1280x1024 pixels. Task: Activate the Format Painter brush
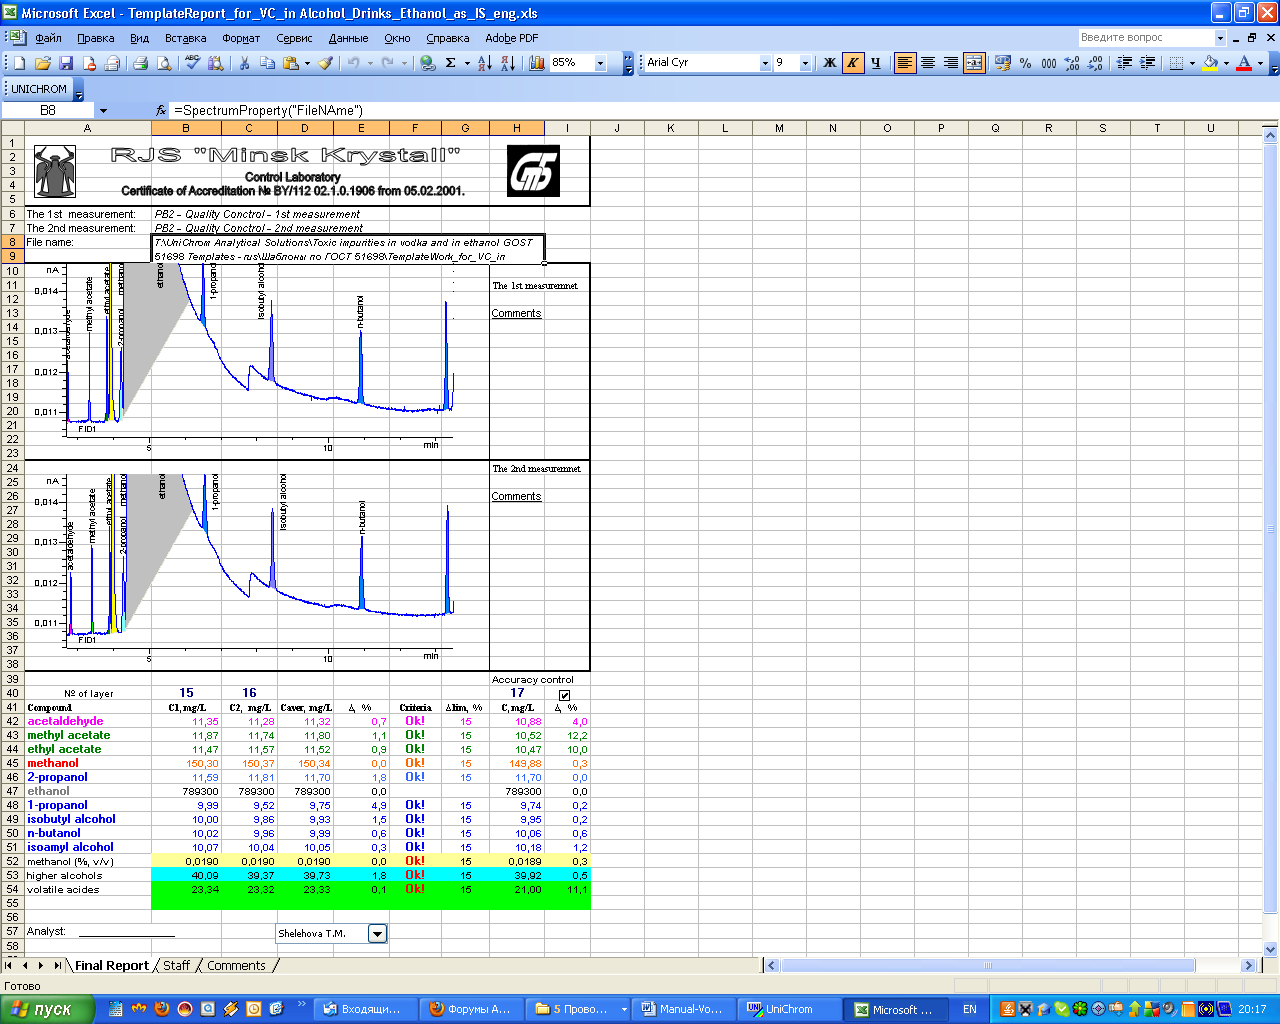point(325,63)
